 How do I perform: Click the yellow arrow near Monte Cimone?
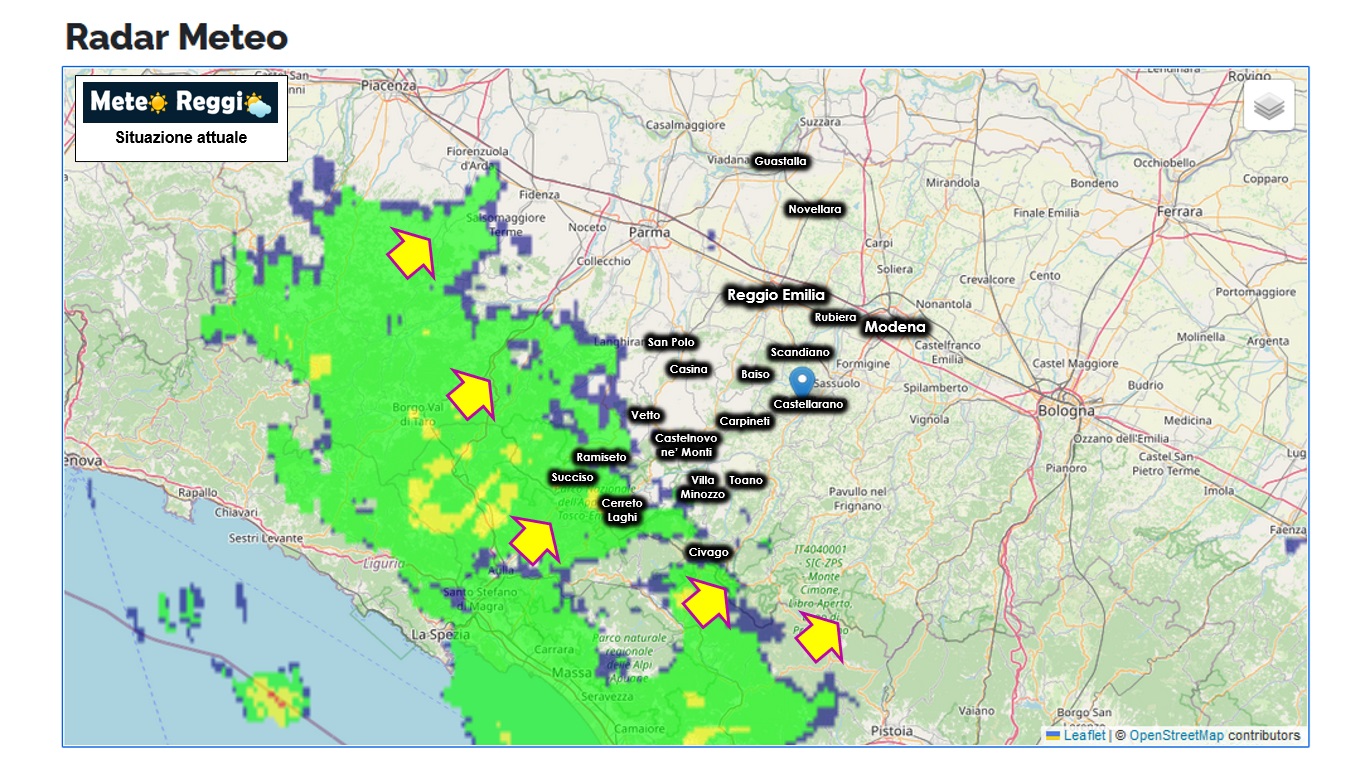tap(822, 637)
